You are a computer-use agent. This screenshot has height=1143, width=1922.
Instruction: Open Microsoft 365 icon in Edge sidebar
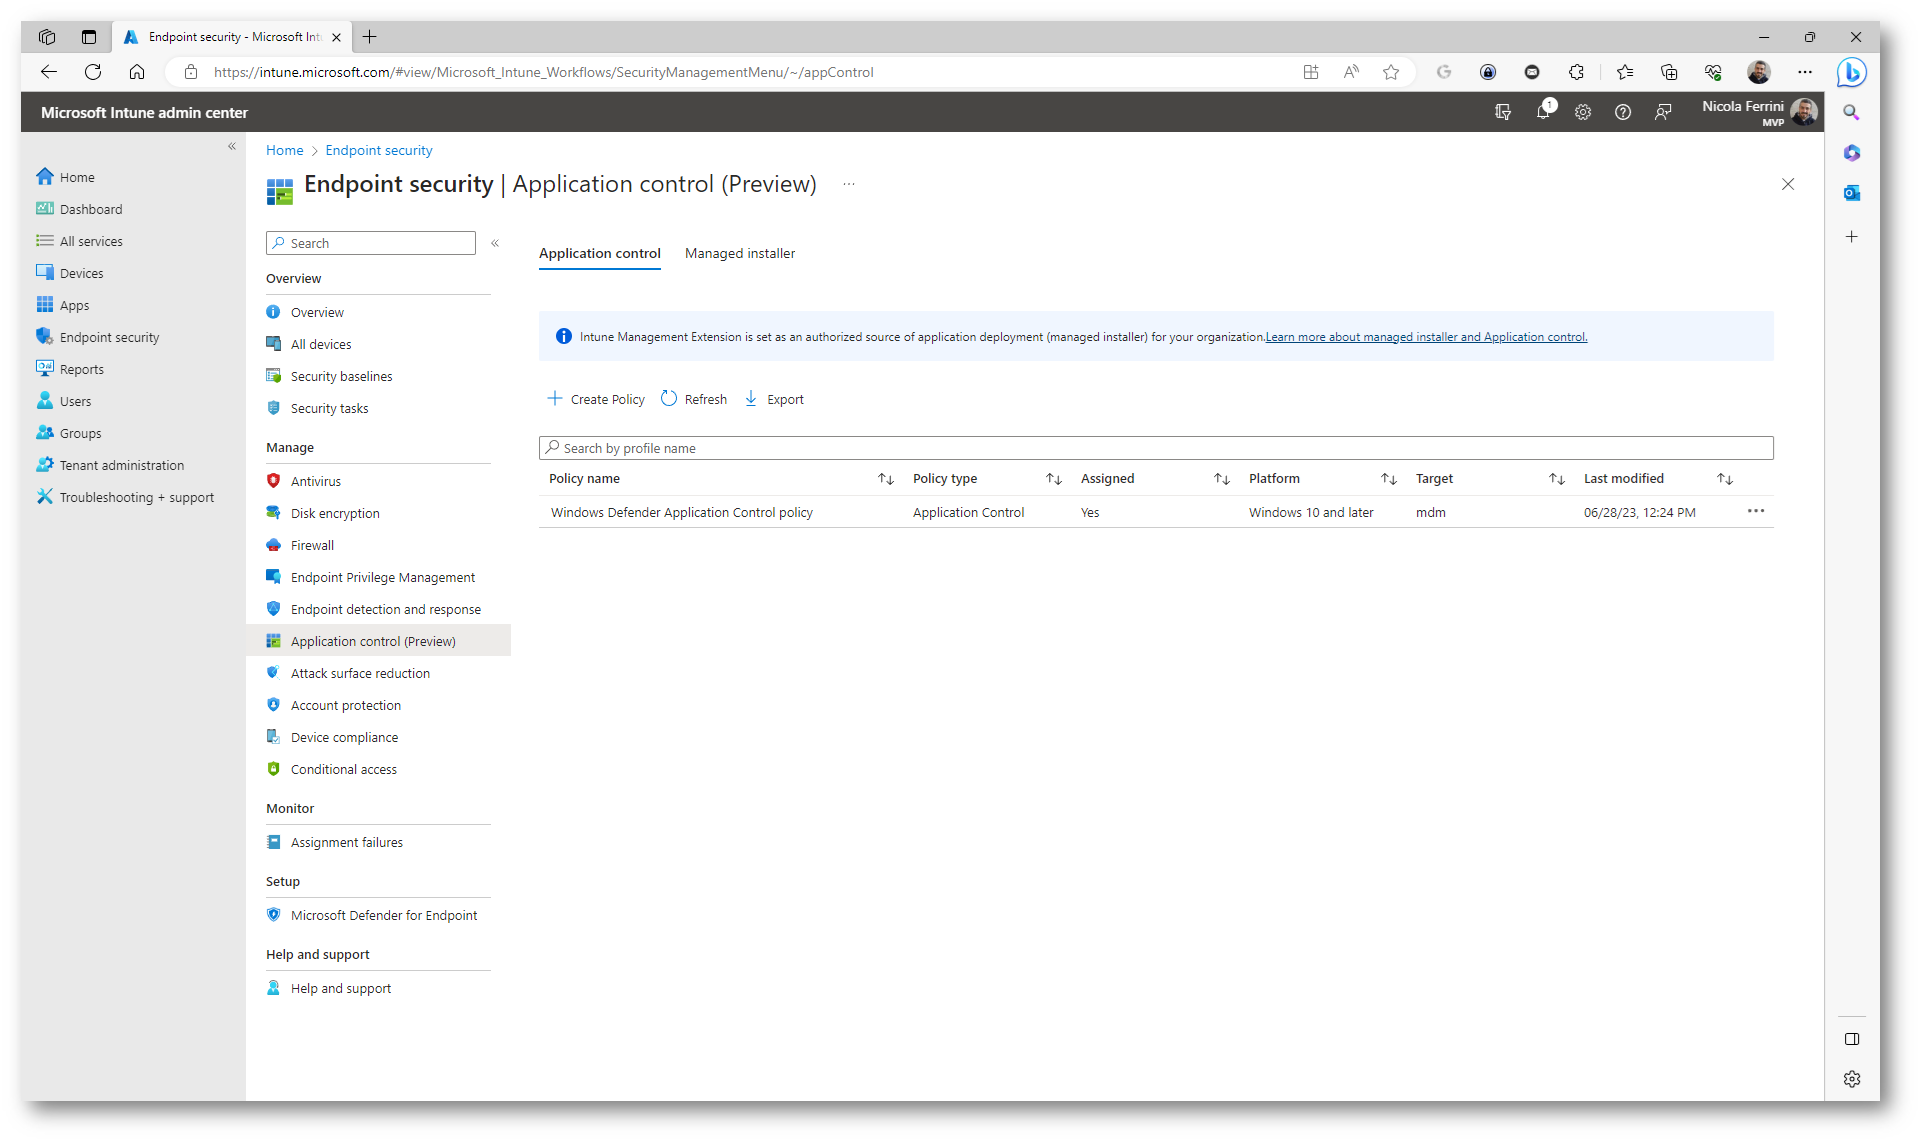coord(1852,153)
